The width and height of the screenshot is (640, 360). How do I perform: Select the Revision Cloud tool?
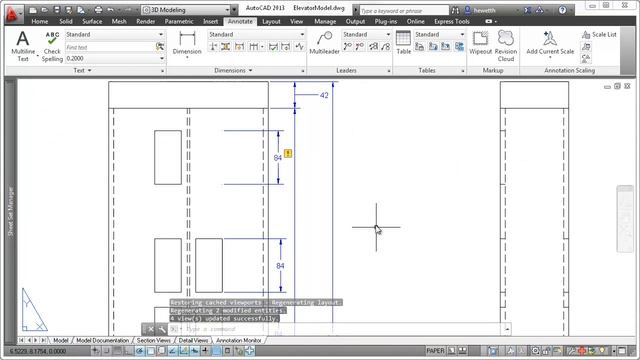(506, 46)
